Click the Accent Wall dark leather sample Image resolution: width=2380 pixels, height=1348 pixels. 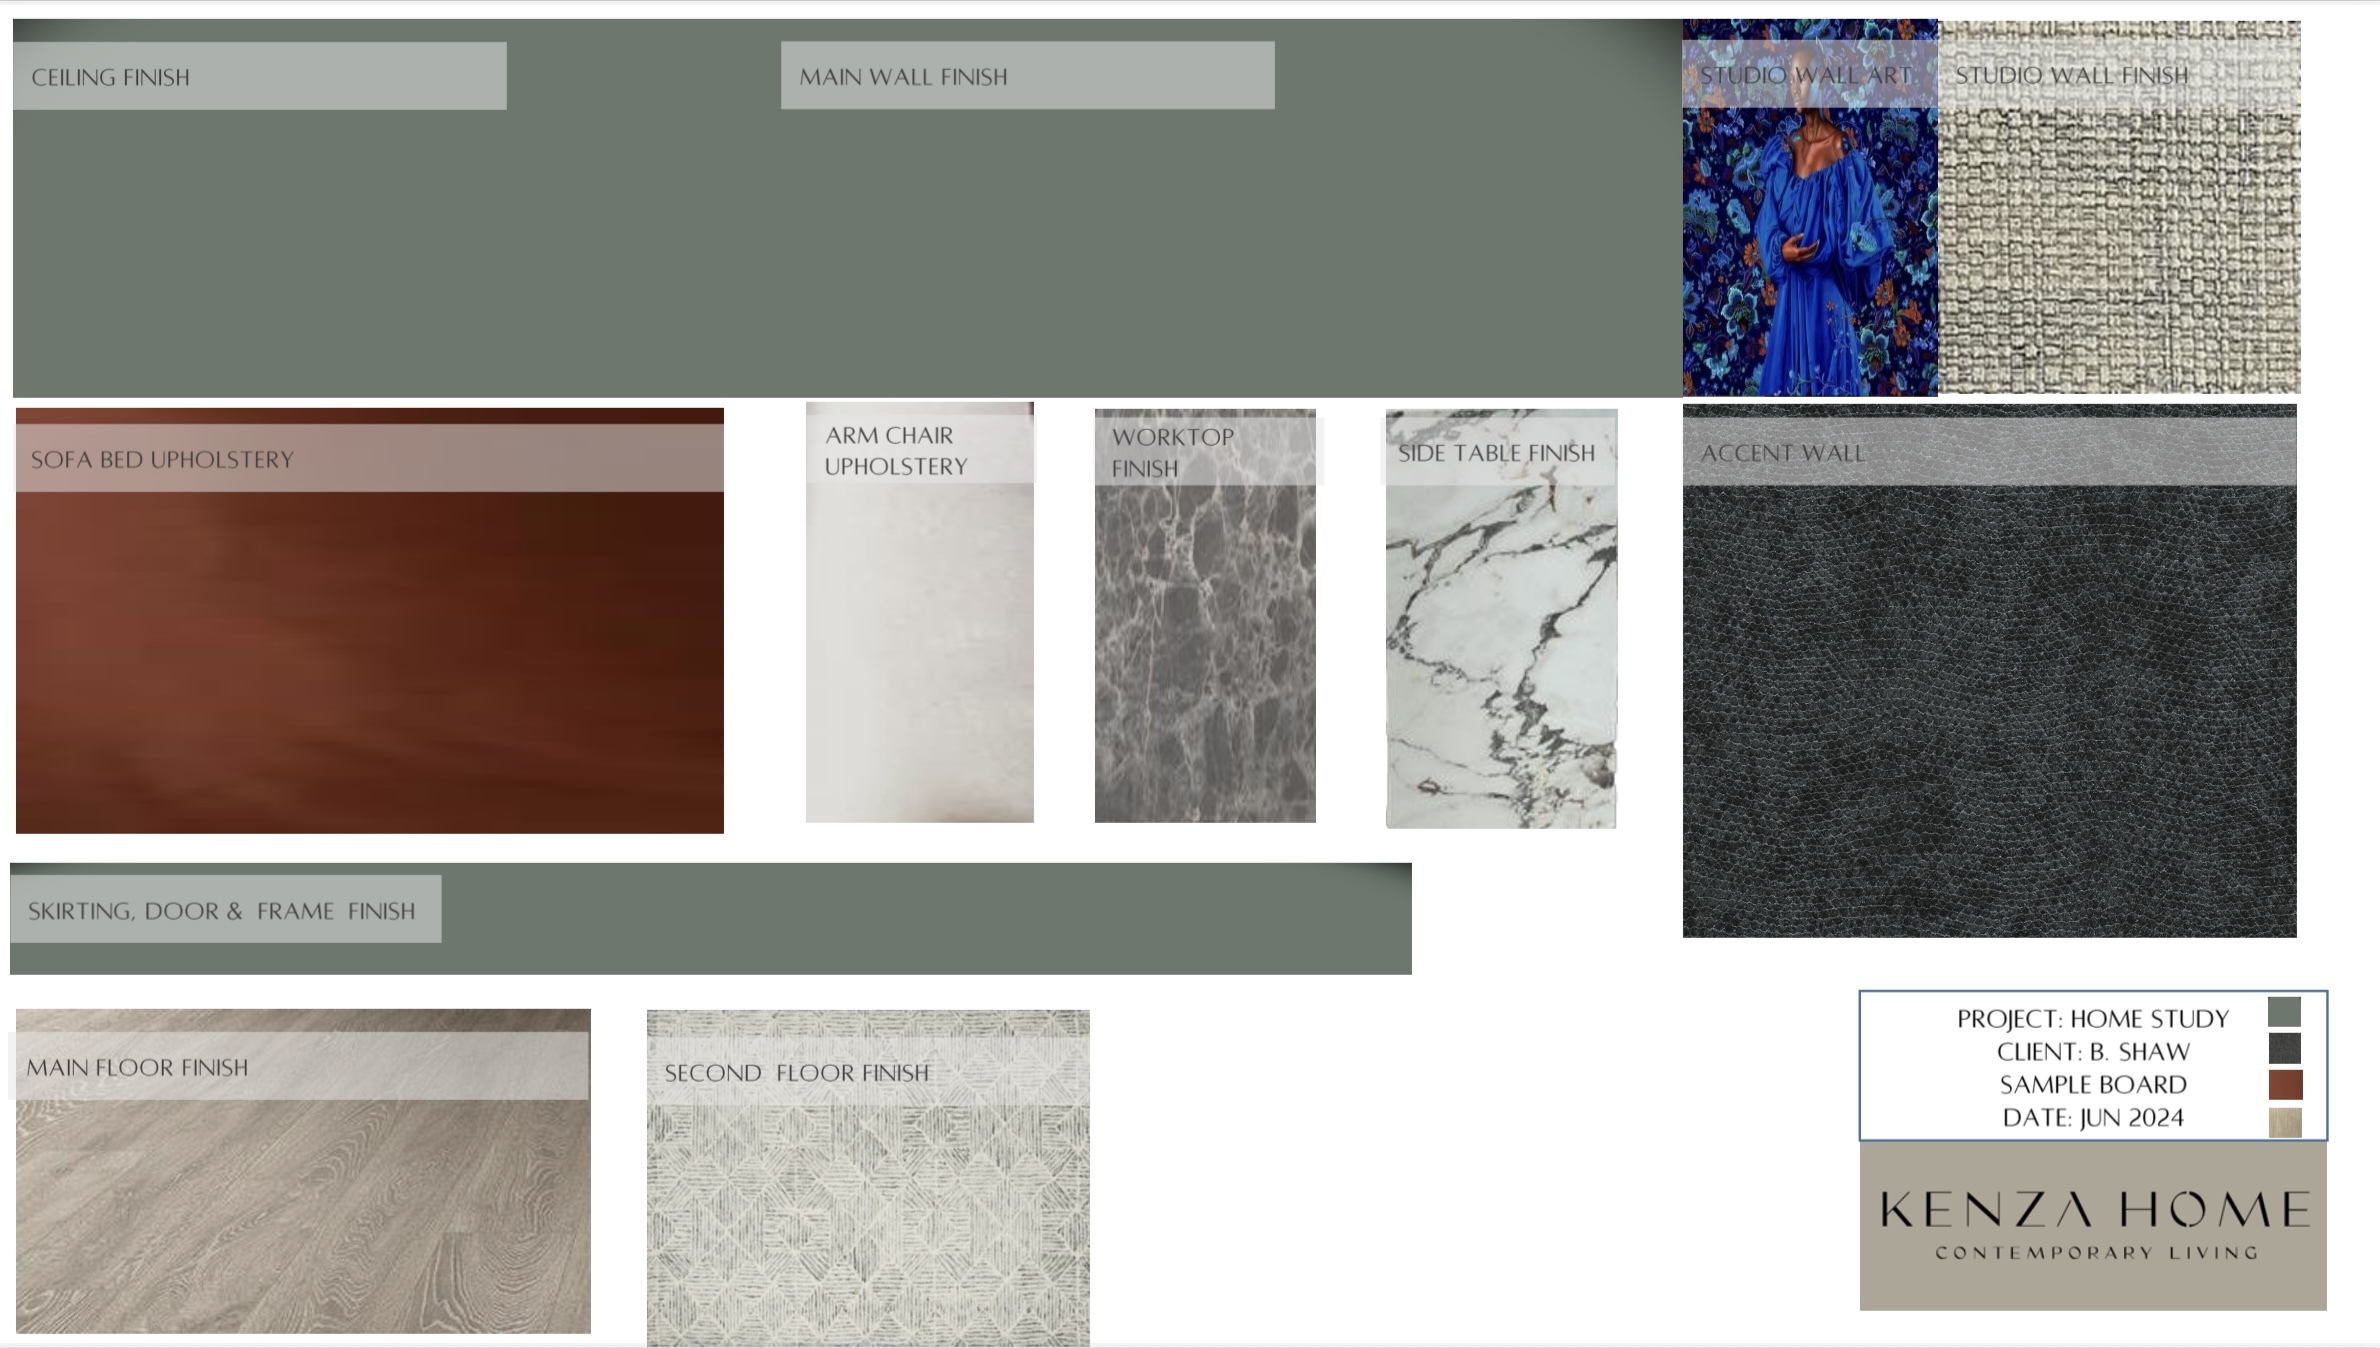coord(1988,710)
